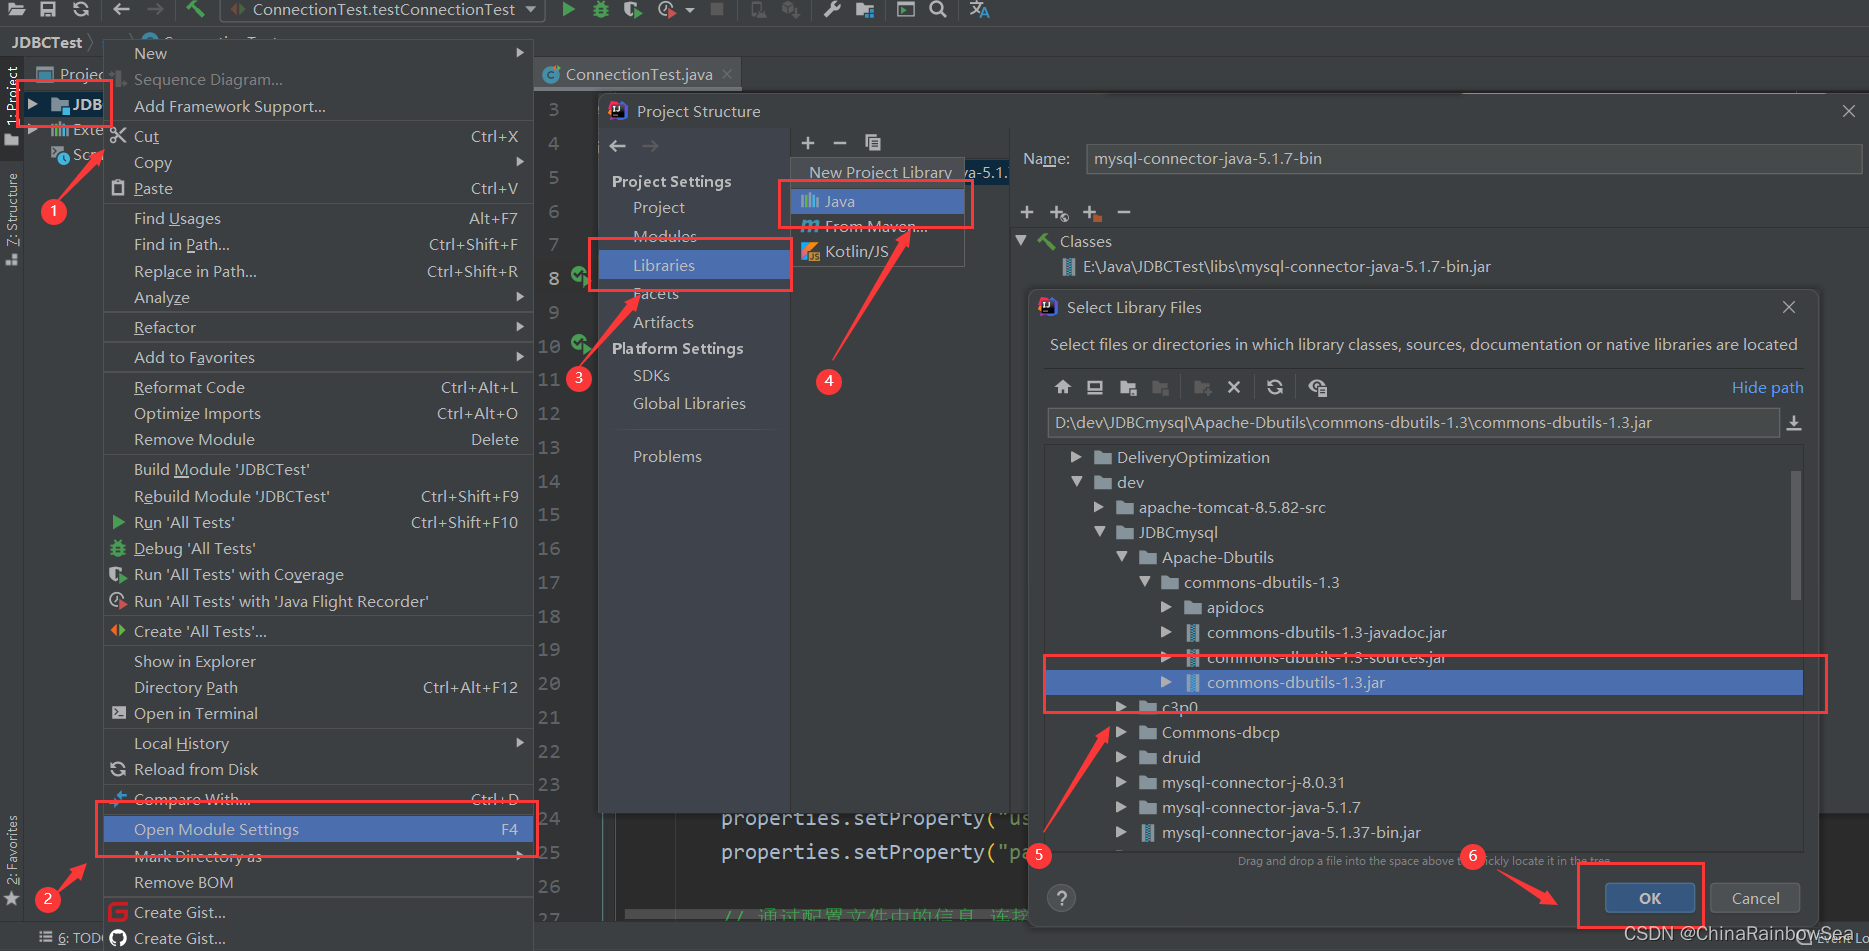Click Reformat Code menu entry
1869x951 pixels.
(318, 387)
